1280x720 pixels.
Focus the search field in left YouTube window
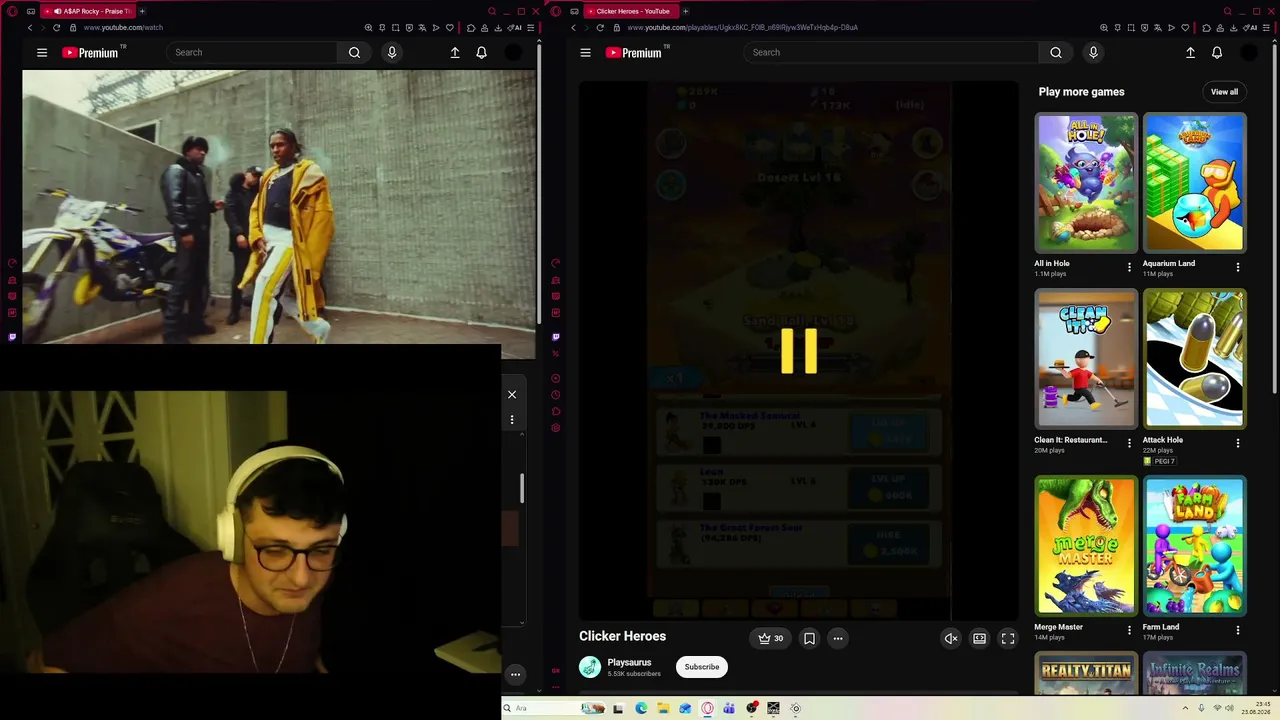[x=252, y=52]
